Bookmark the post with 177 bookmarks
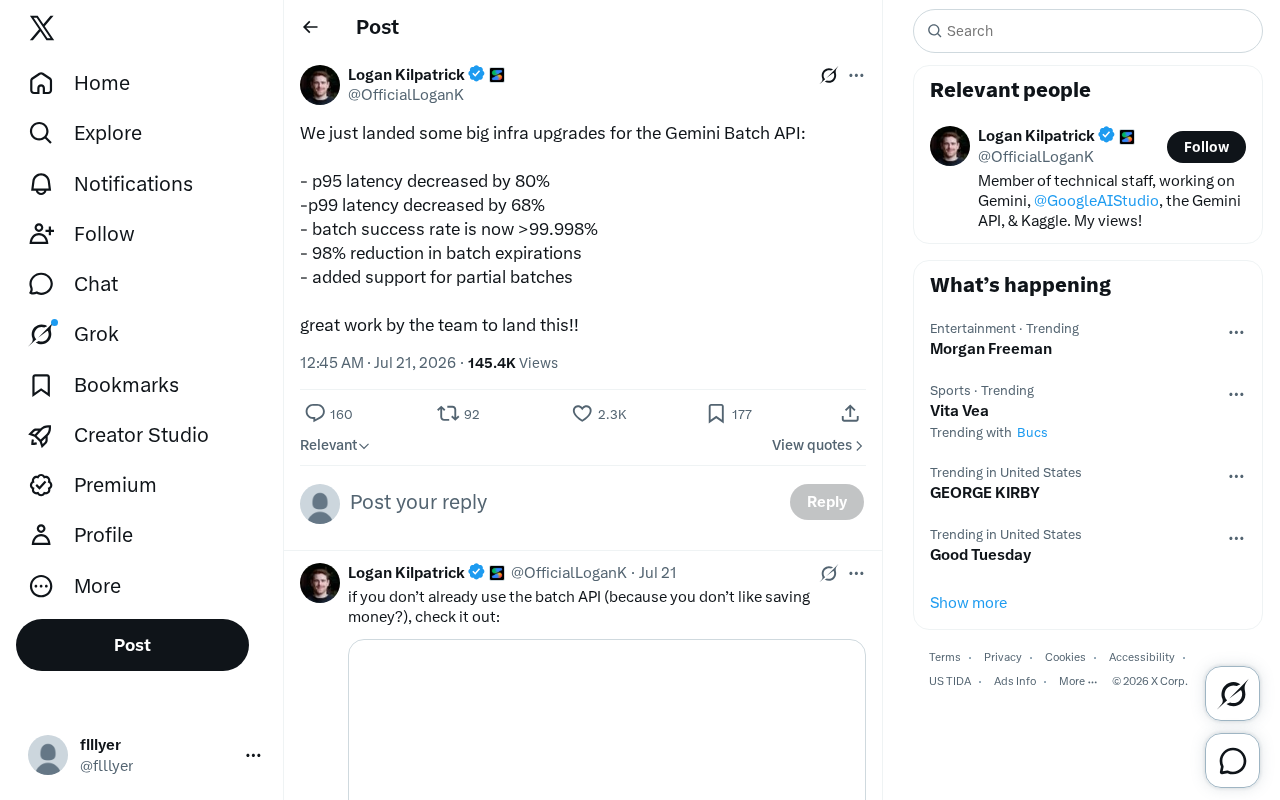The width and height of the screenshot is (1280, 800). [716, 413]
